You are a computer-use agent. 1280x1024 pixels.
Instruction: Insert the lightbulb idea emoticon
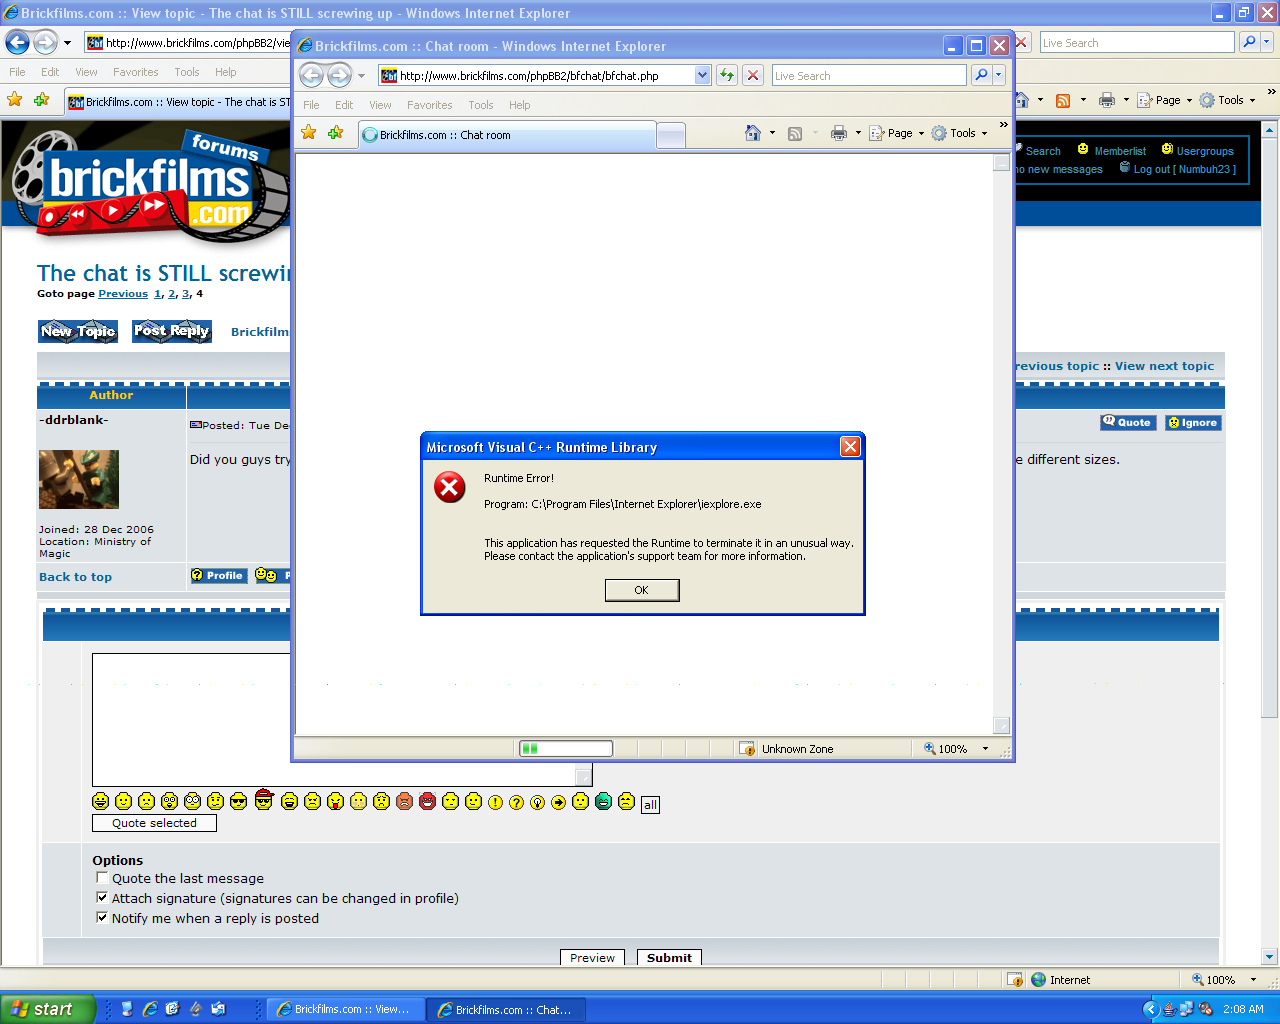pos(537,802)
